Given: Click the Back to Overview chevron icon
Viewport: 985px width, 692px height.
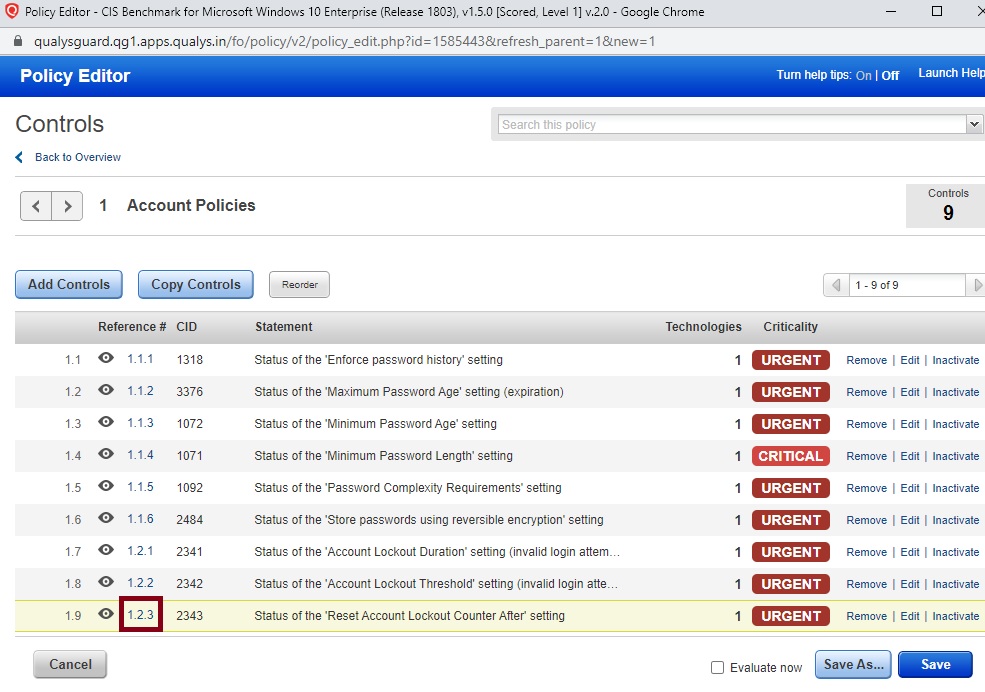Looking at the screenshot, I should (19, 157).
